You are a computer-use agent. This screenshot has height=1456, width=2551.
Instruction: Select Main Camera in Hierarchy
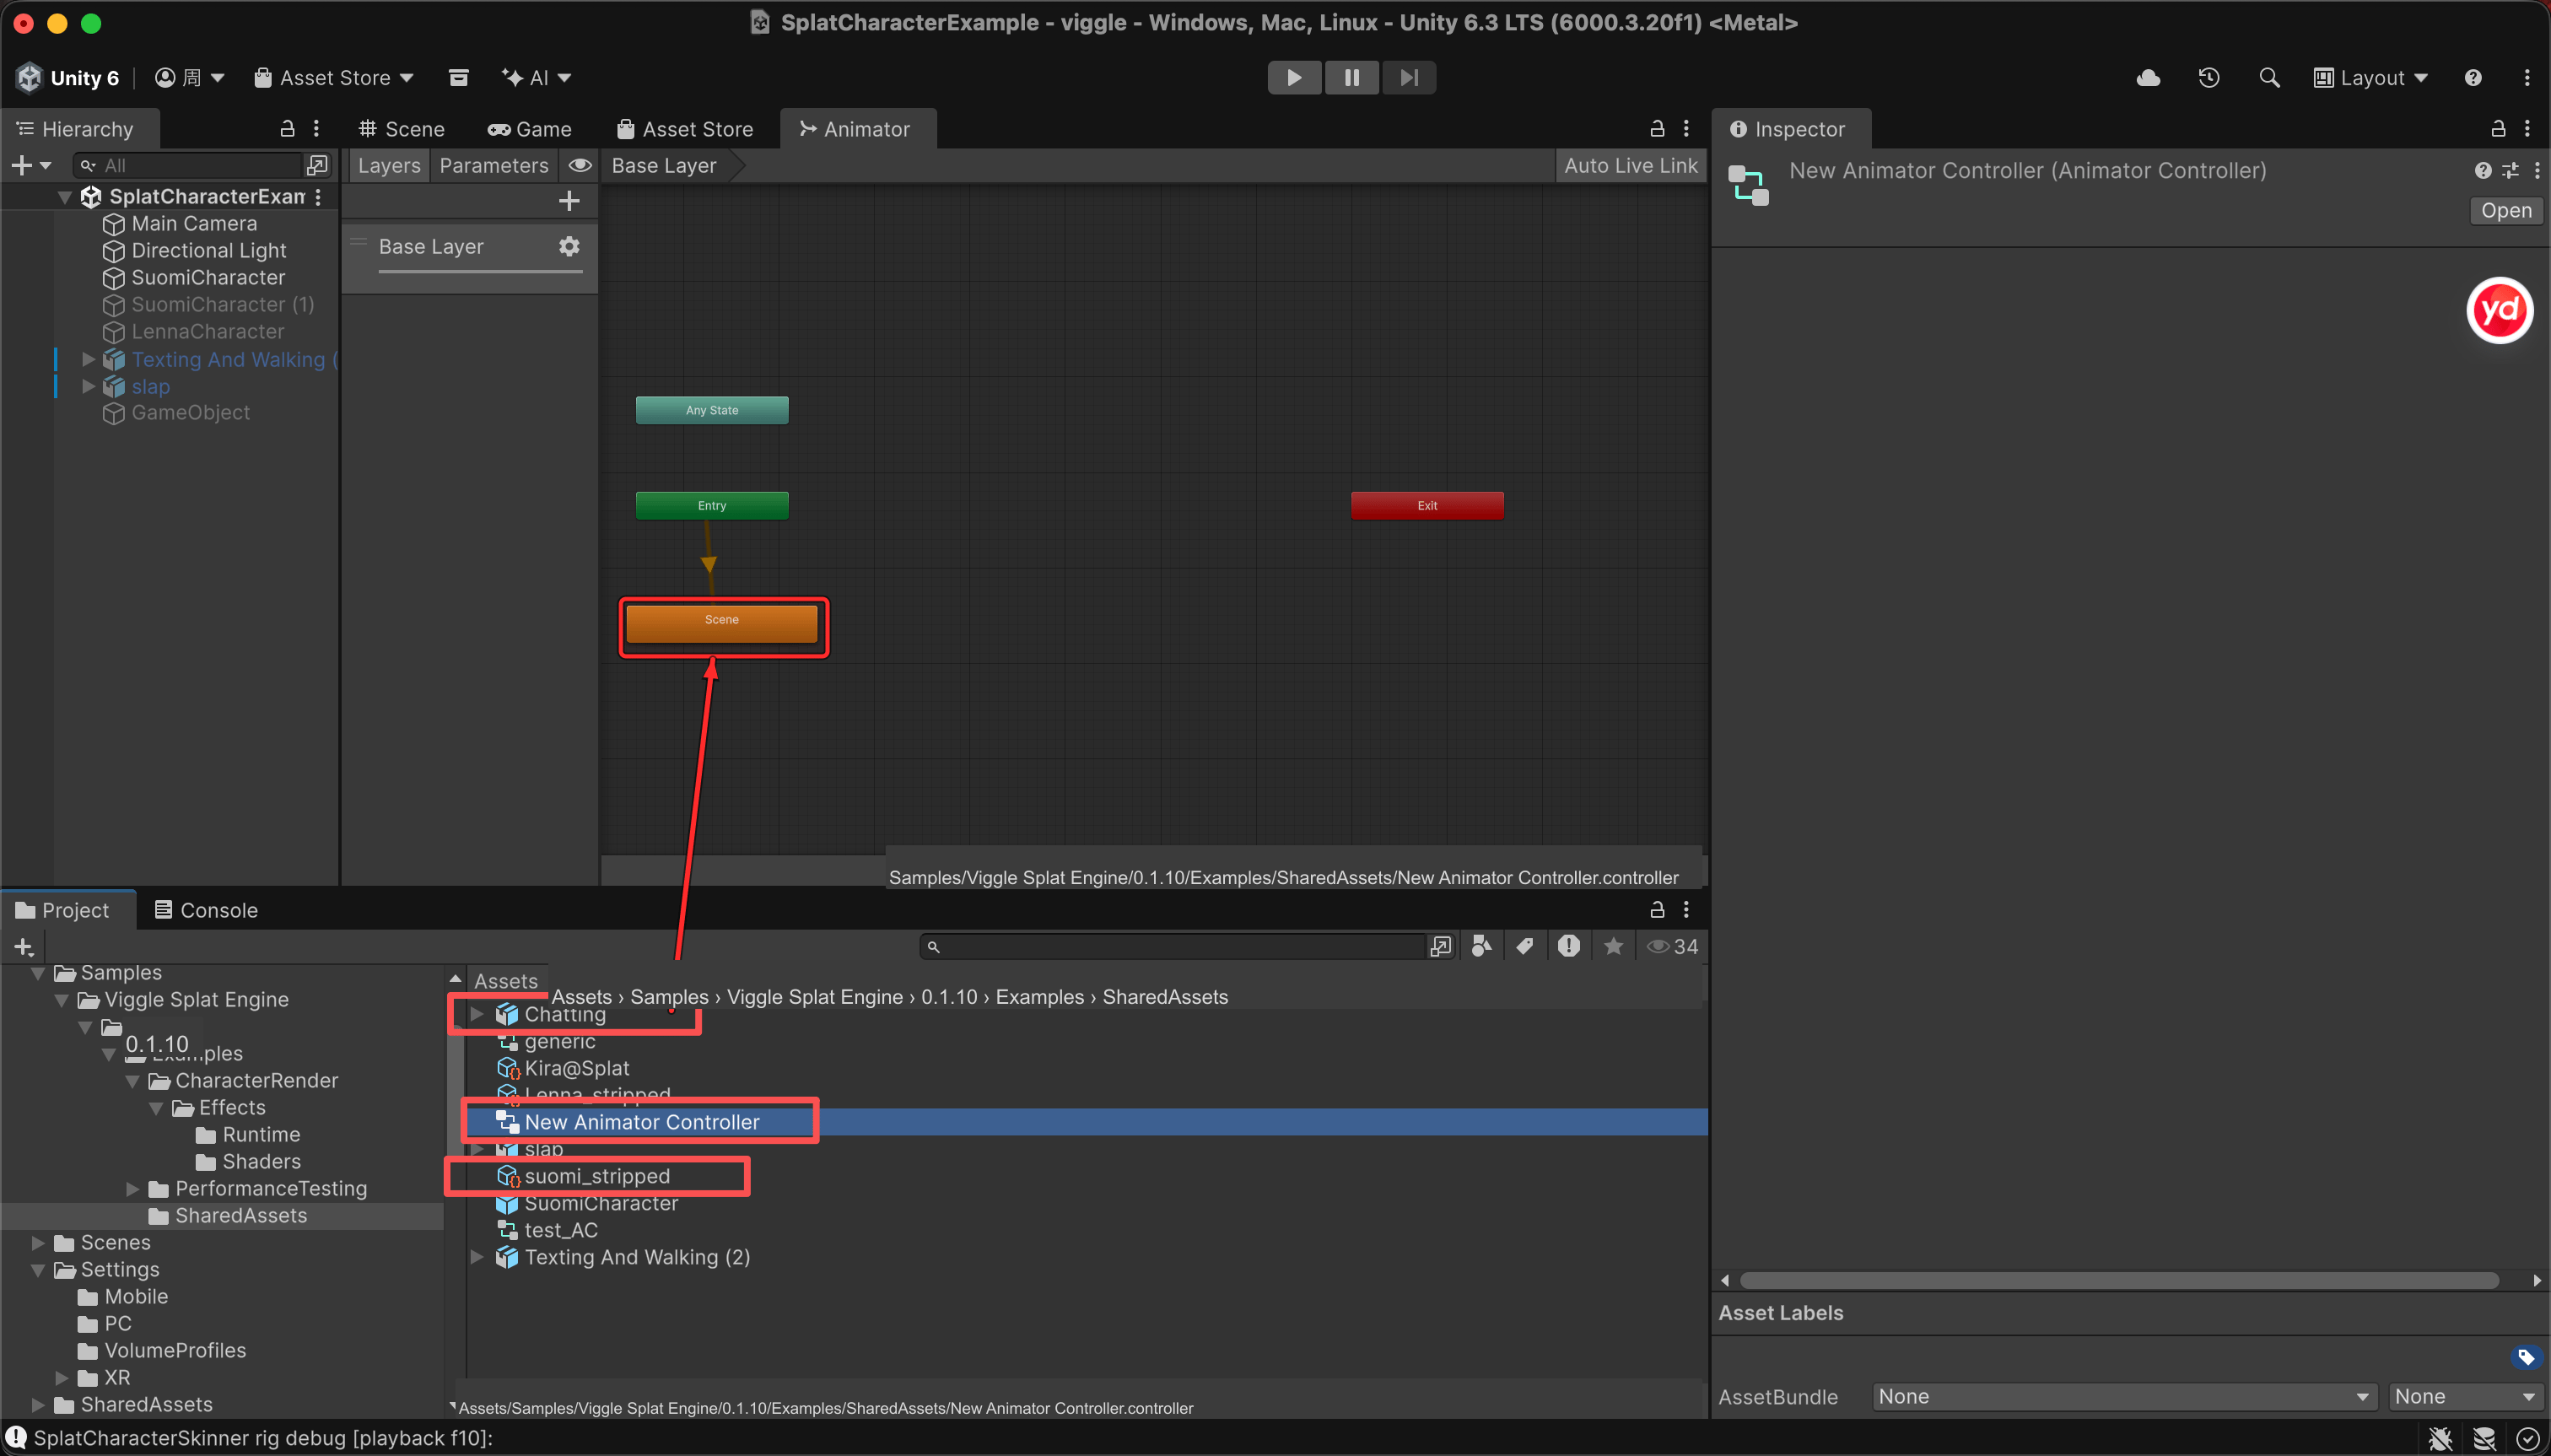pyautogui.click(x=194, y=223)
